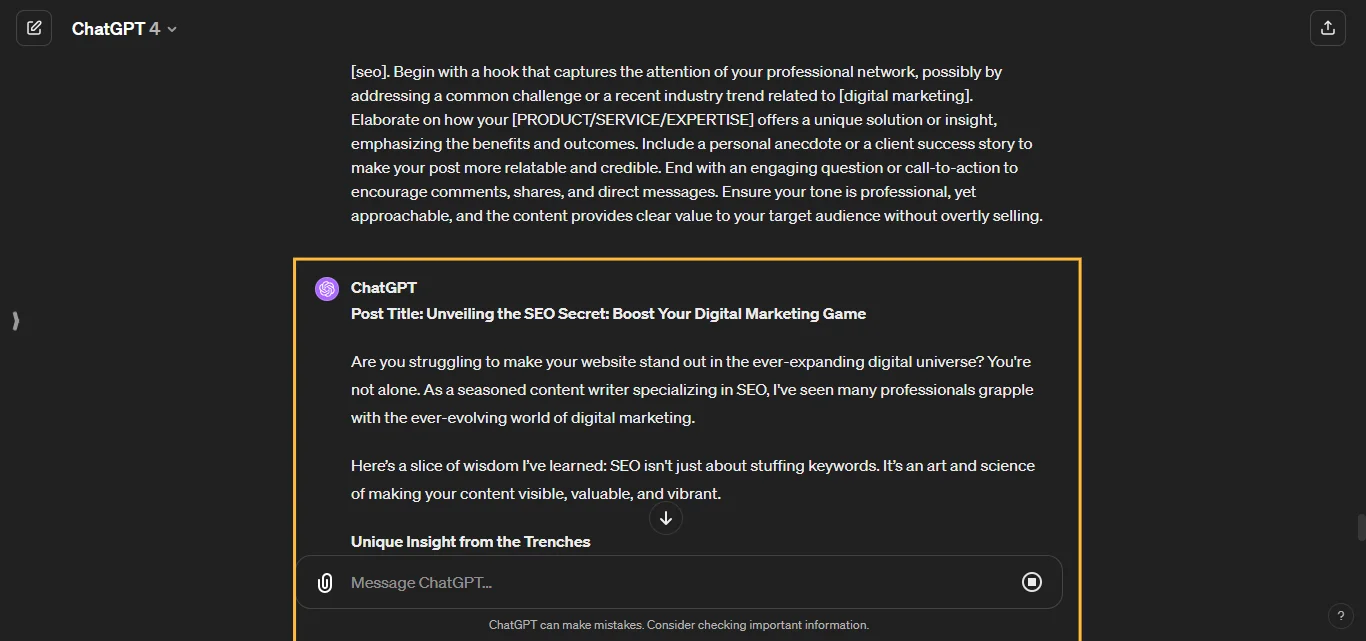Click the sidebar reveal chevron on the left edge

click(x=15, y=321)
